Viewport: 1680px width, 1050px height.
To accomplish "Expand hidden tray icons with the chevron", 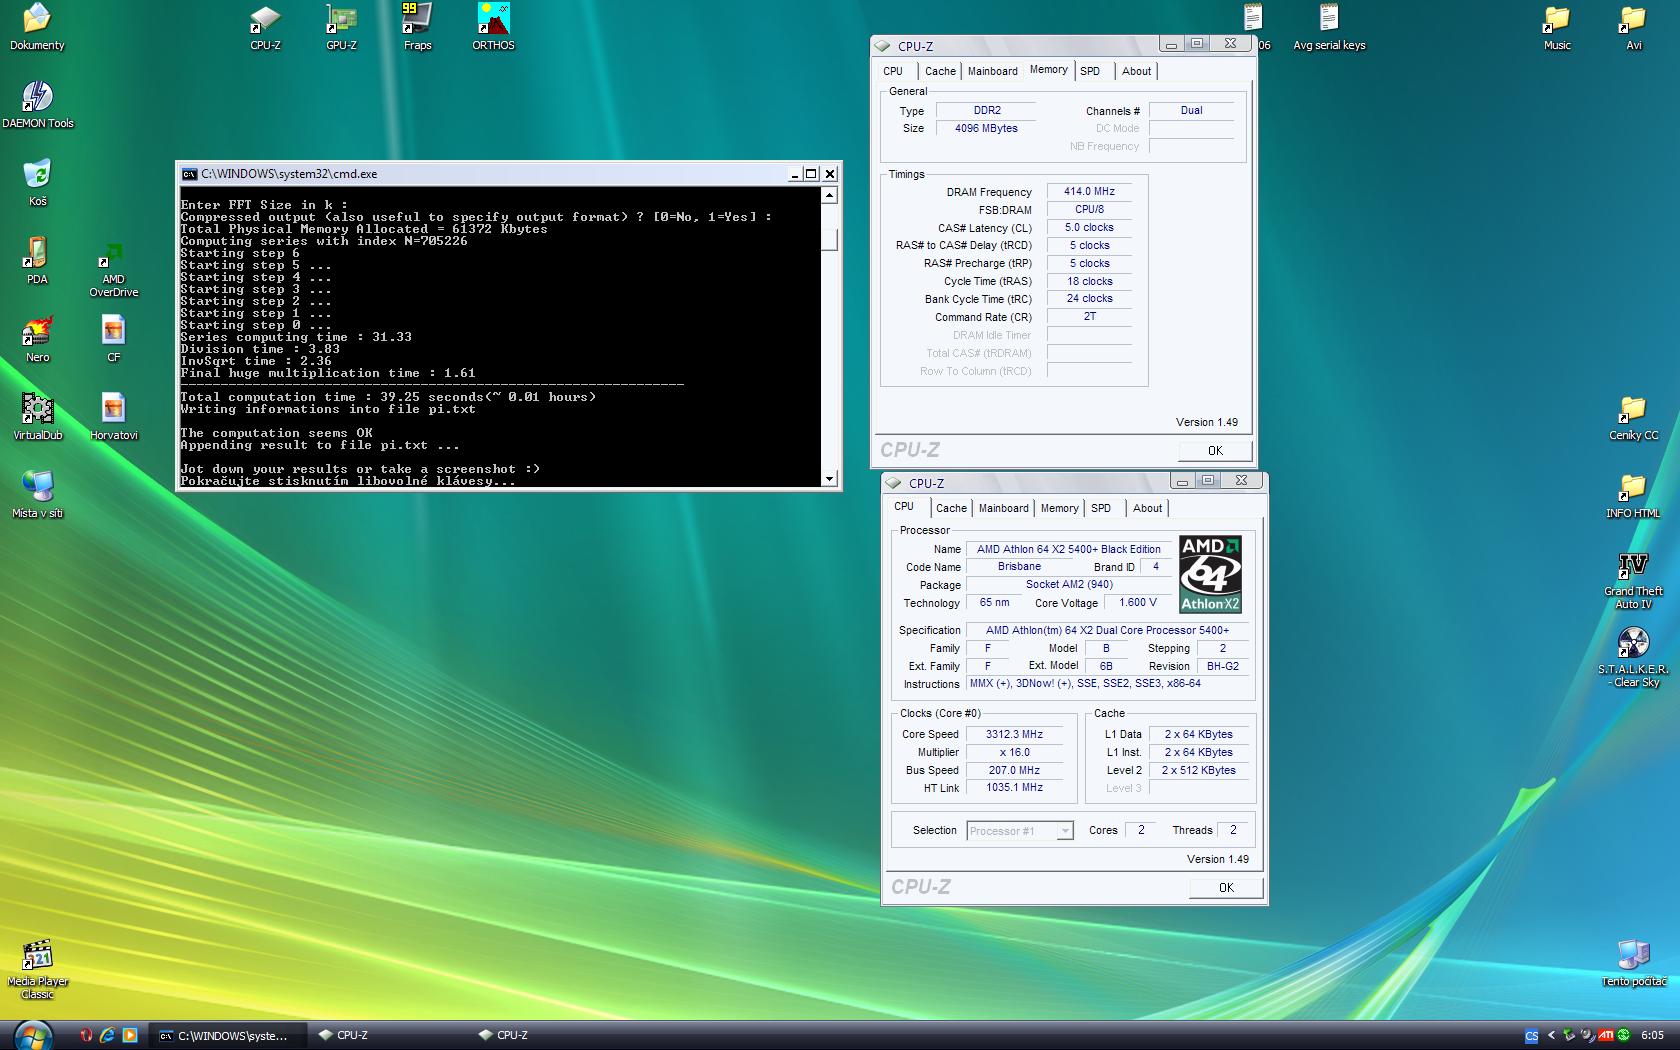I will [x=1551, y=1035].
